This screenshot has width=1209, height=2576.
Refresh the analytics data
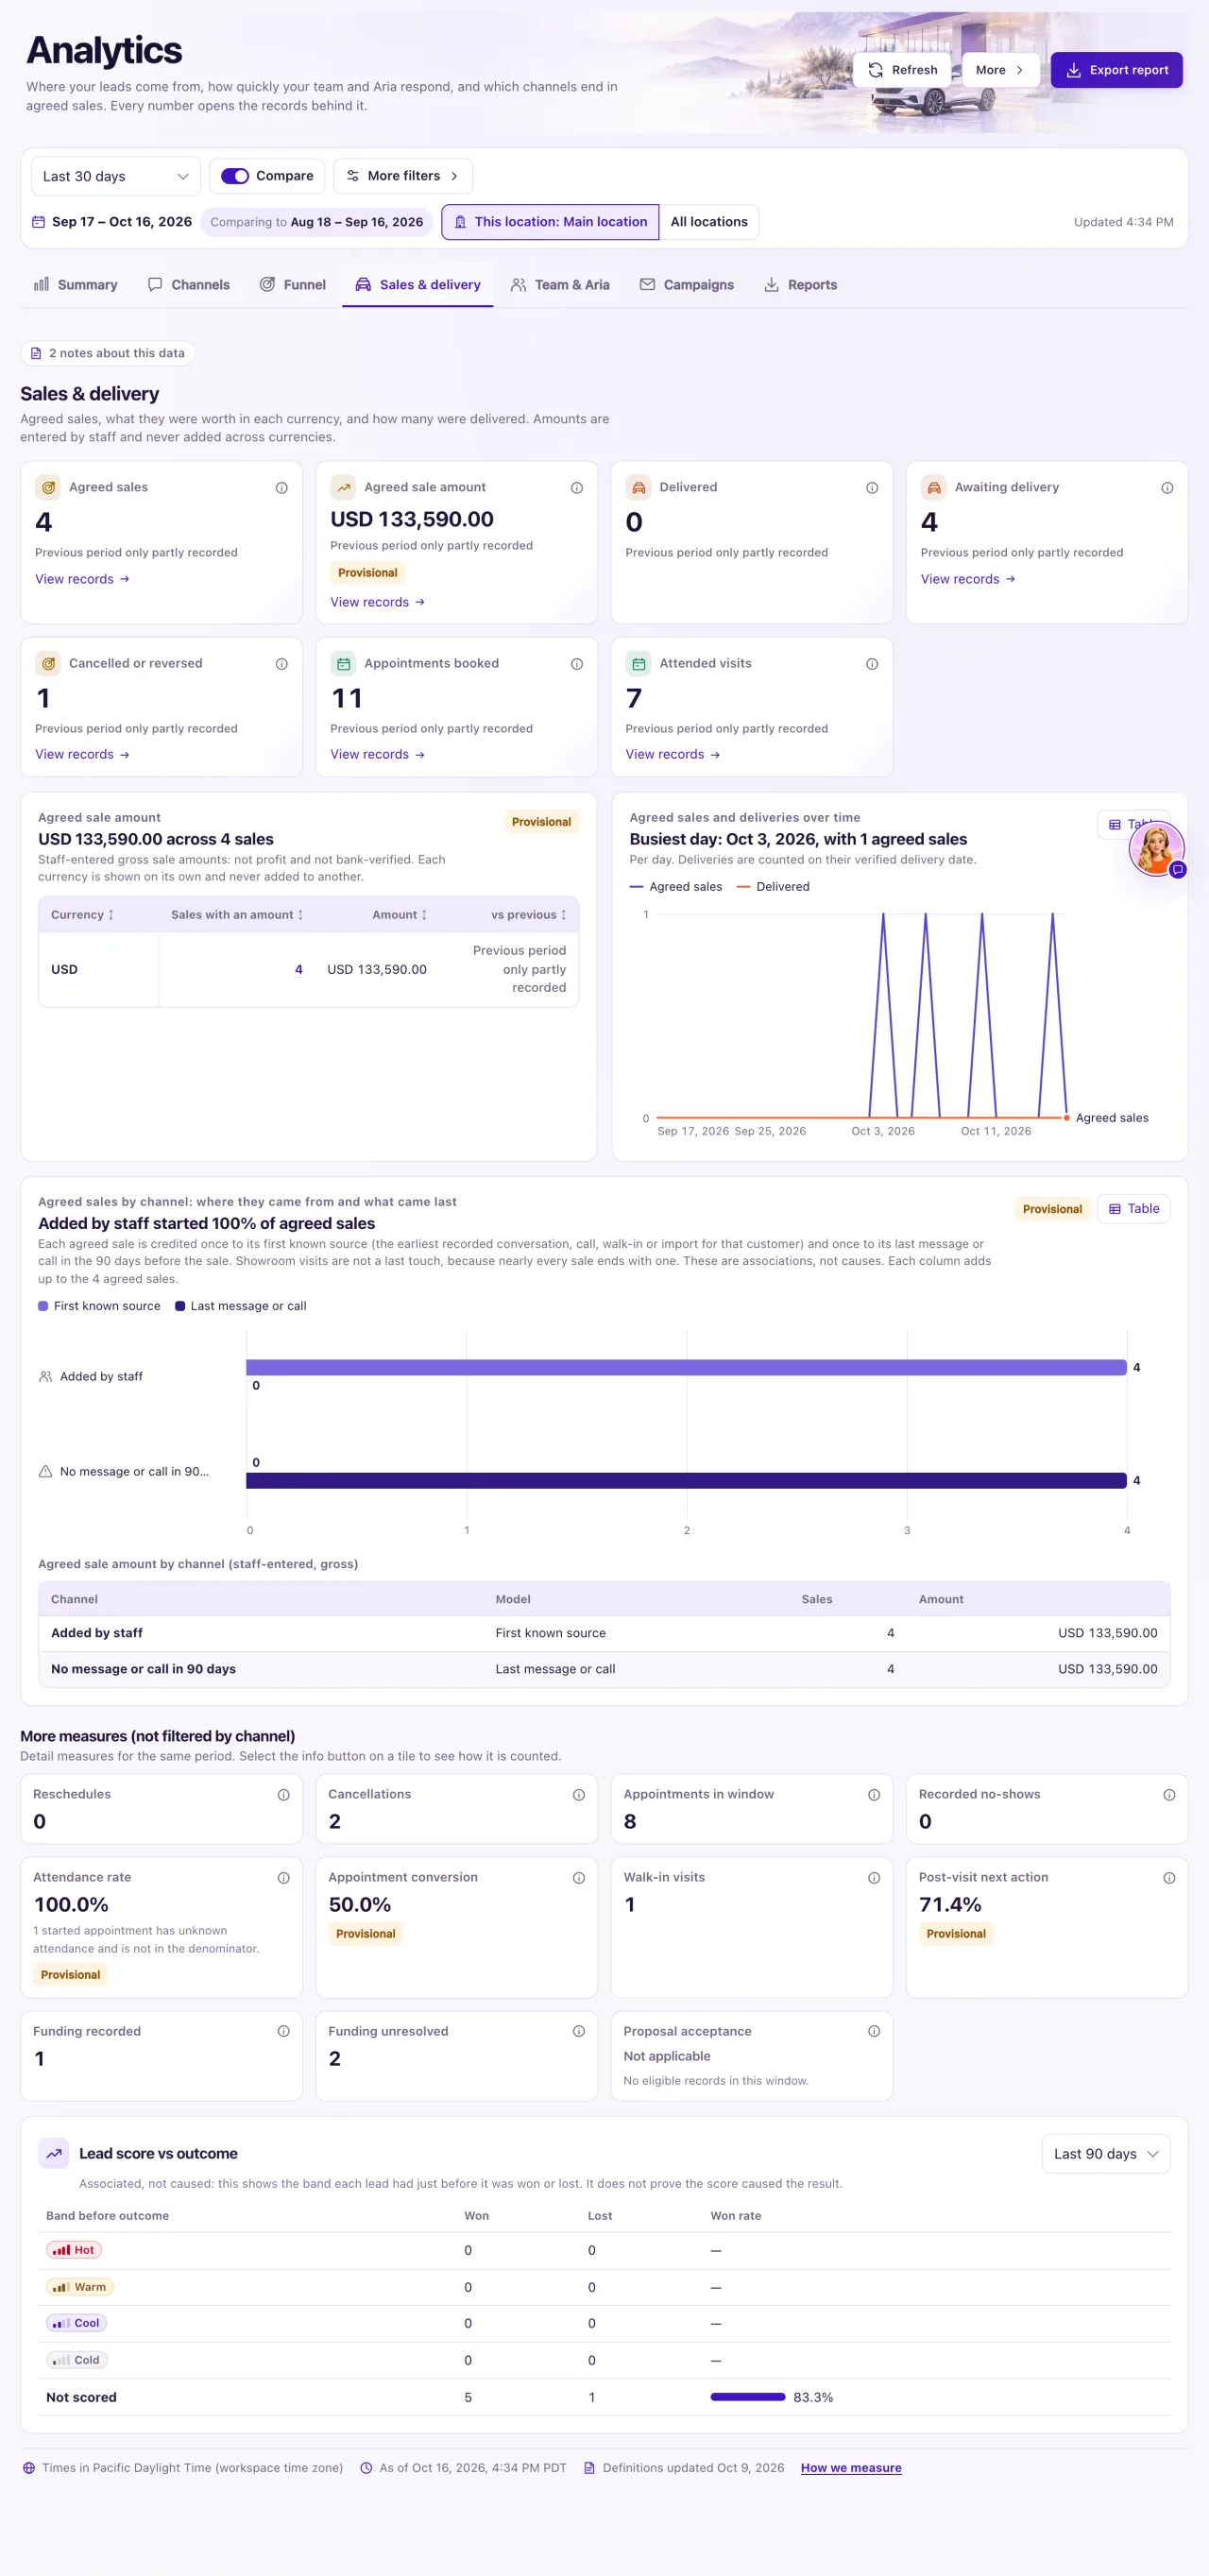coord(902,70)
